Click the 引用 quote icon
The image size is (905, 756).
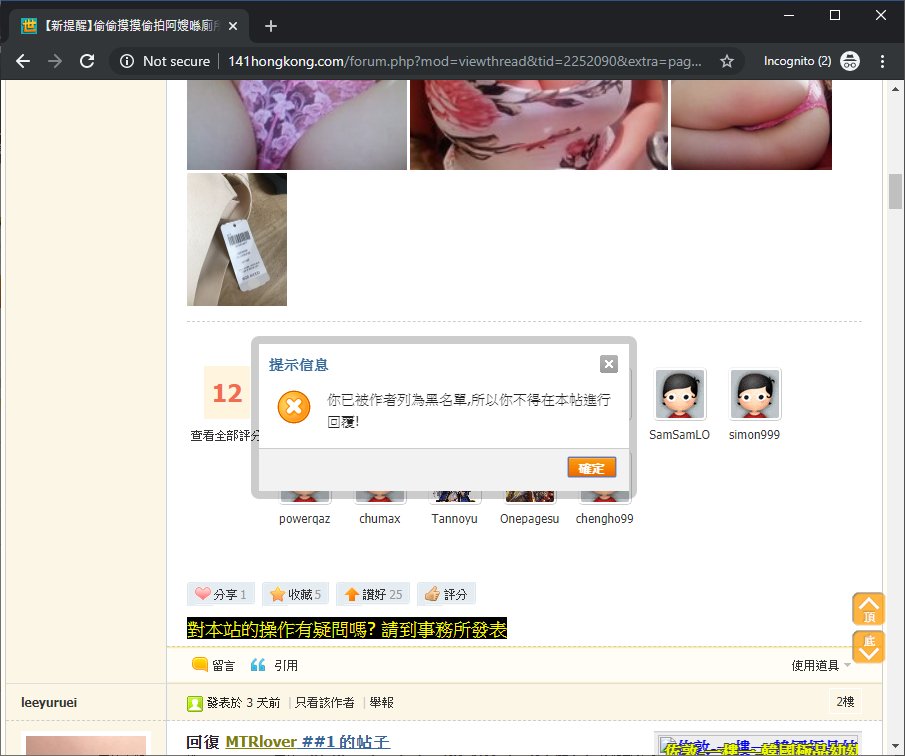[258, 665]
